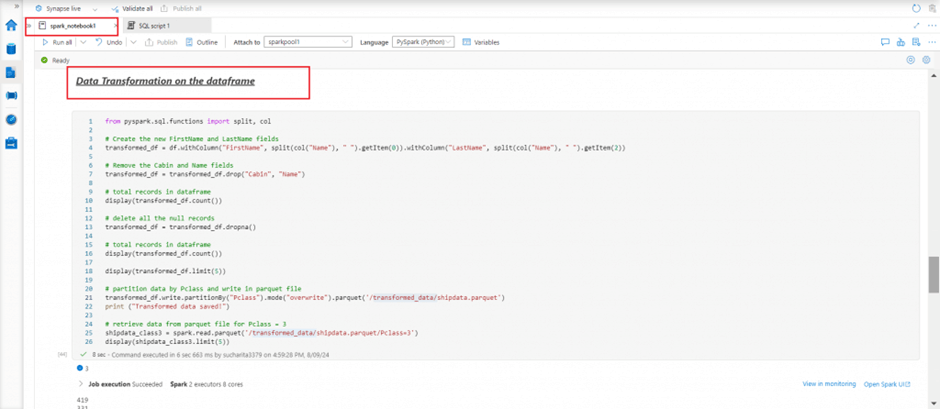Open the Develop hub icon

(x=12, y=73)
